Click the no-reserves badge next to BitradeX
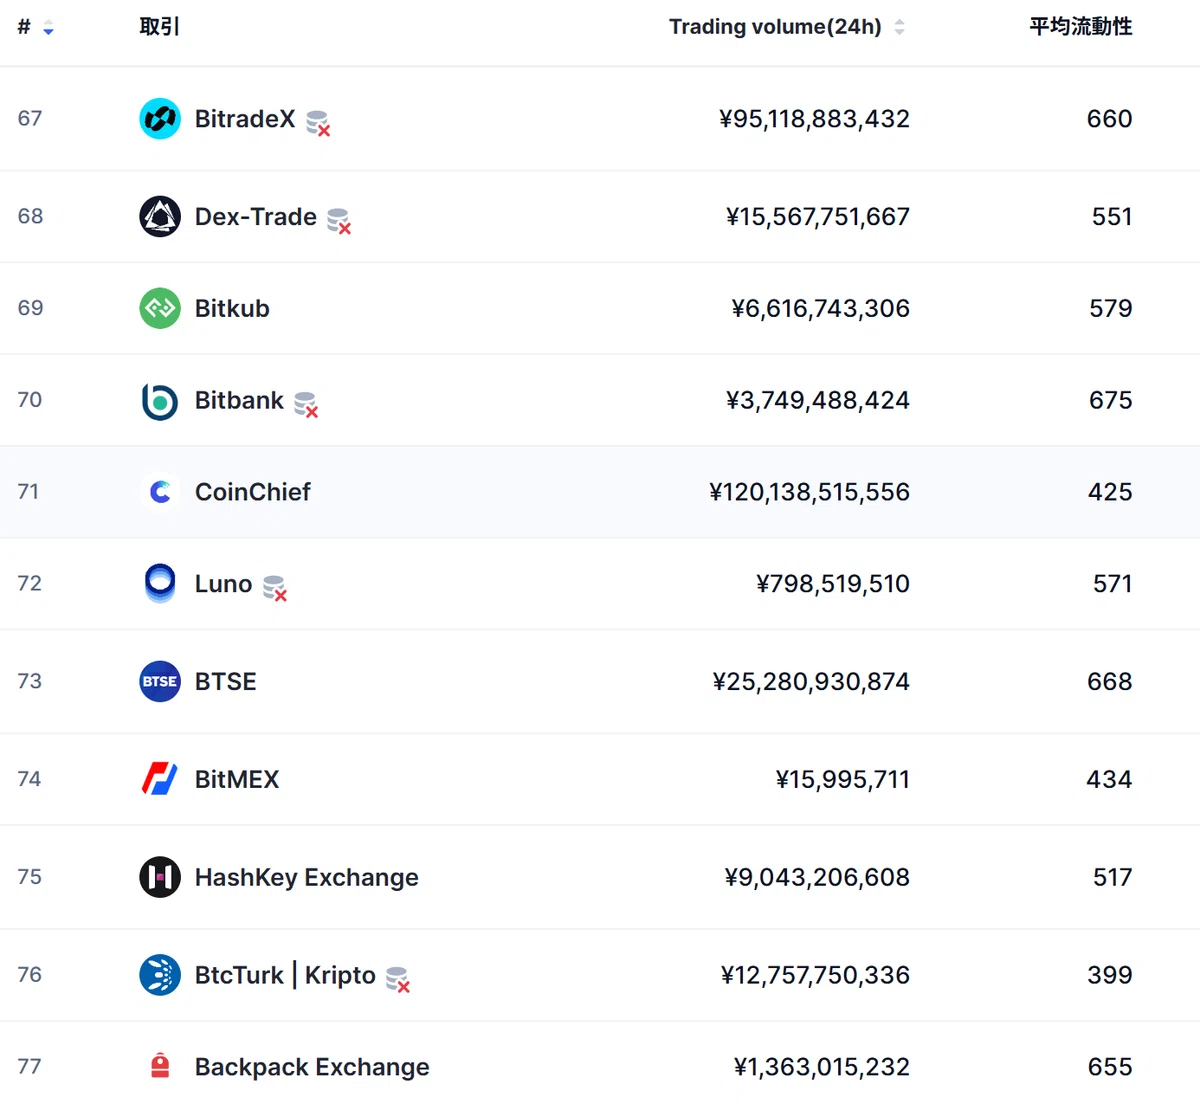The width and height of the screenshot is (1200, 1110). click(x=318, y=123)
